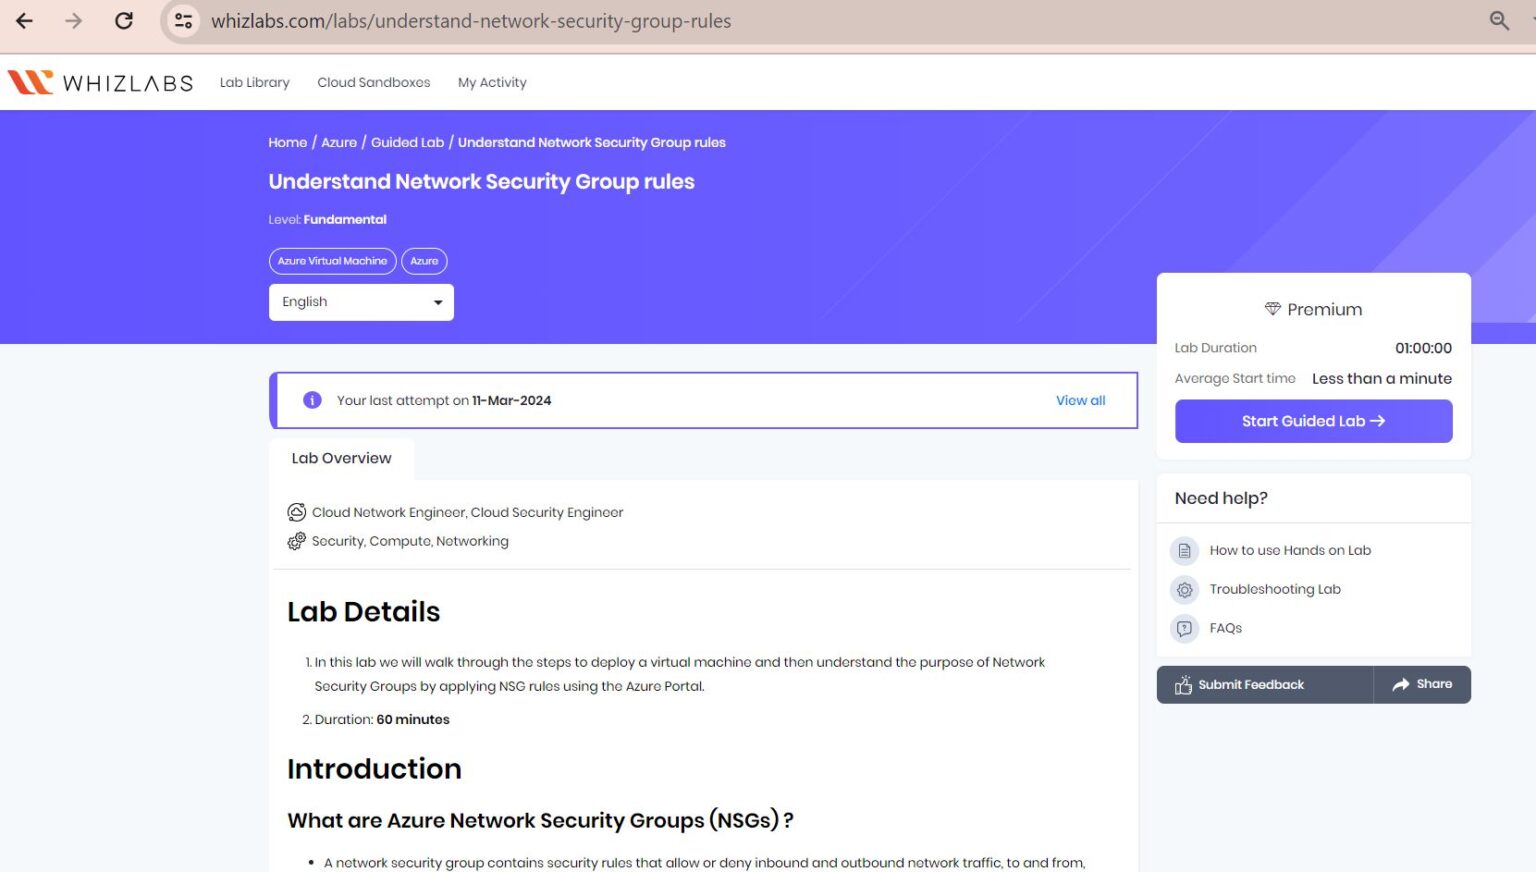Select the Azure tag chip
This screenshot has width=1536, height=872.
click(424, 261)
